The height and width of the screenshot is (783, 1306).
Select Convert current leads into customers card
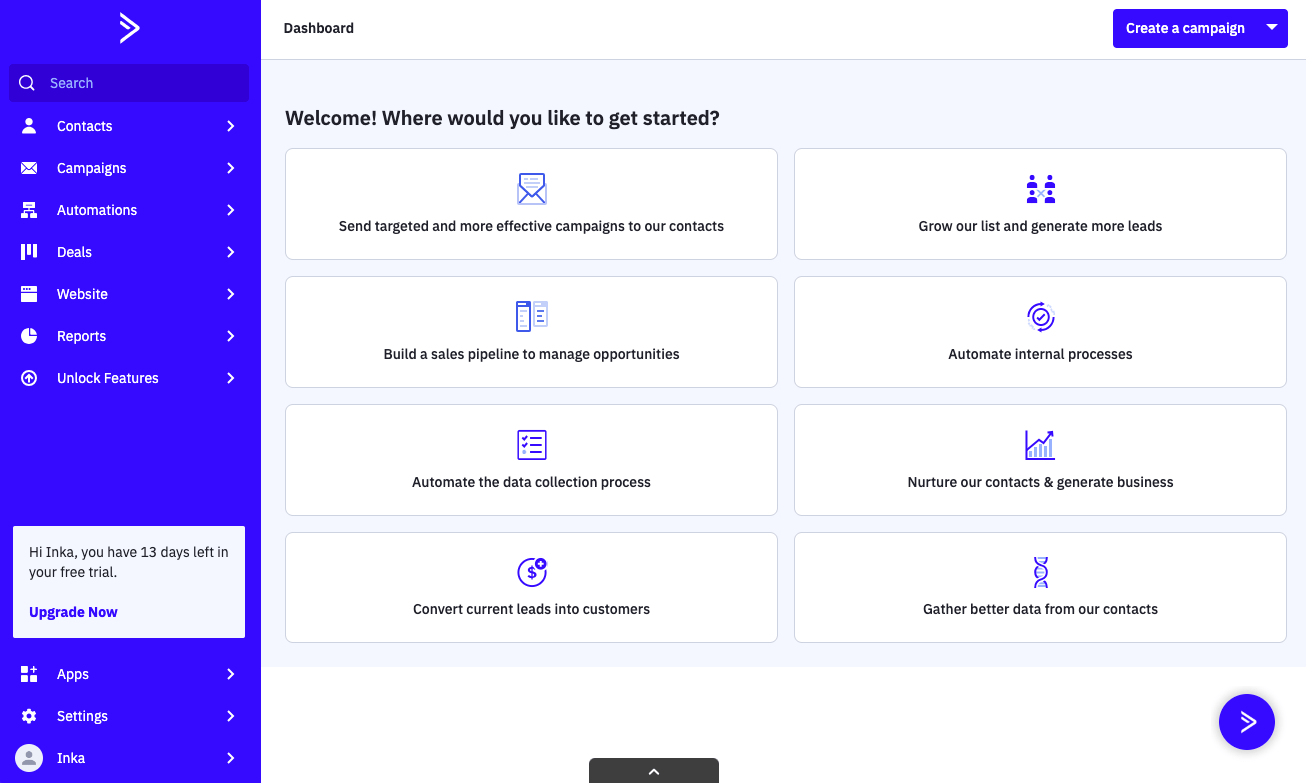point(531,587)
